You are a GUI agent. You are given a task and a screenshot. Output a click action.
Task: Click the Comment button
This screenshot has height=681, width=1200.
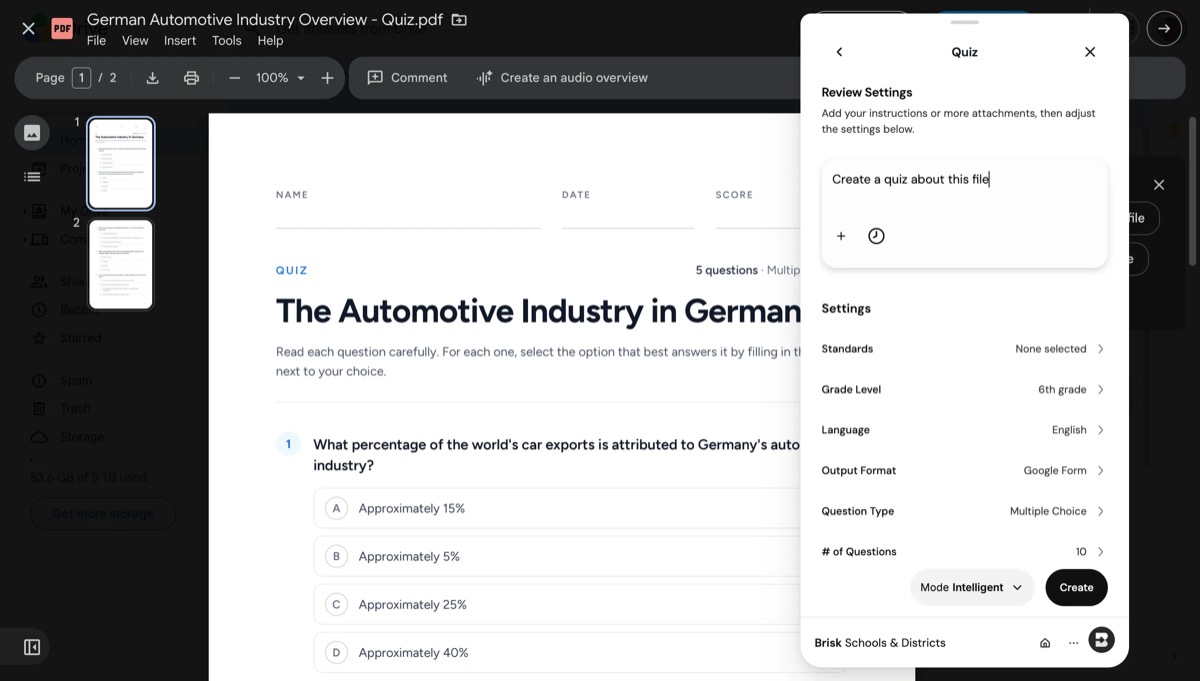(x=407, y=78)
